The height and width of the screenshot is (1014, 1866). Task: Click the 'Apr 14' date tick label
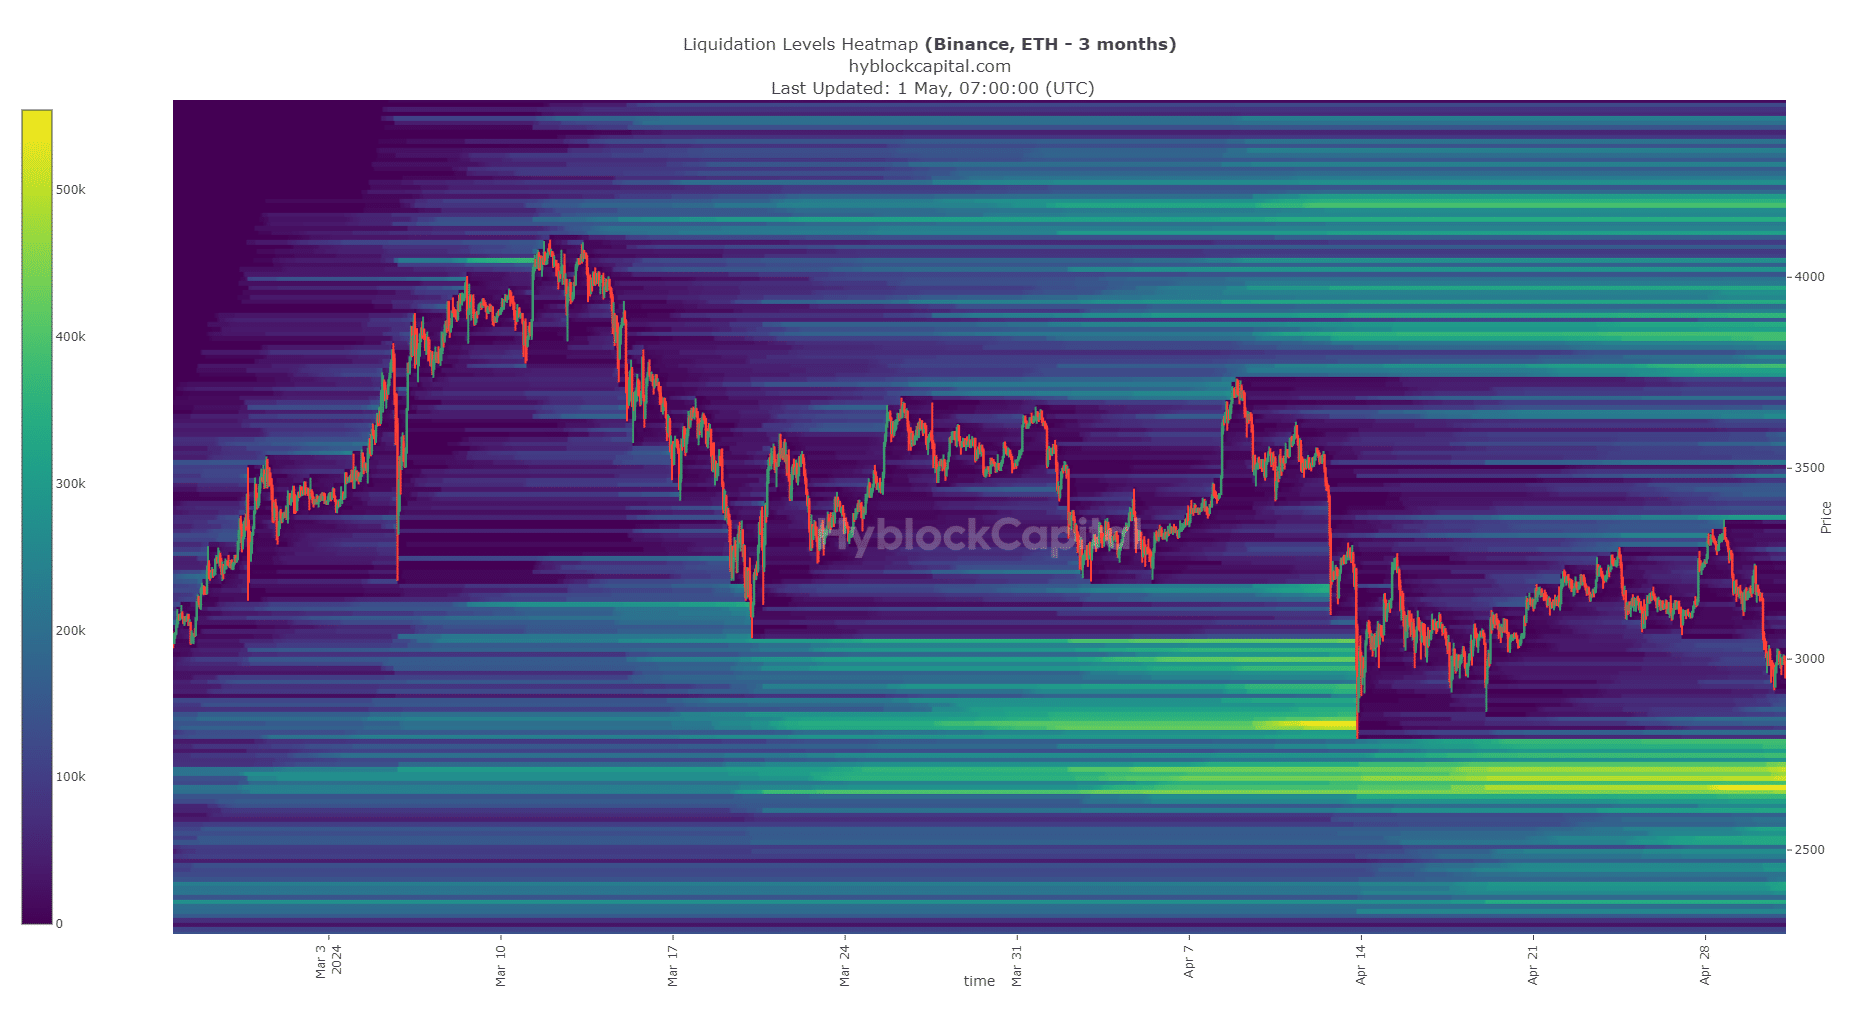coord(1360,965)
